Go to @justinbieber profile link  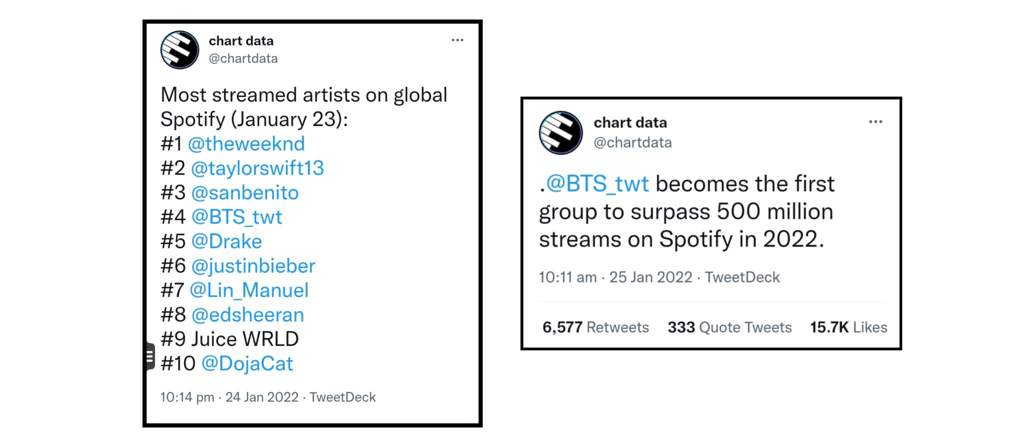[x=253, y=266]
